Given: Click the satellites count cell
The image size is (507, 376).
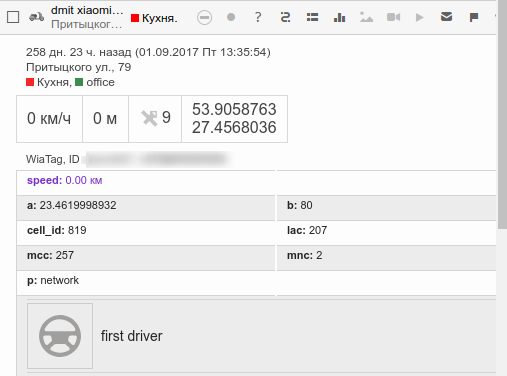Looking at the screenshot, I should coord(155,119).
